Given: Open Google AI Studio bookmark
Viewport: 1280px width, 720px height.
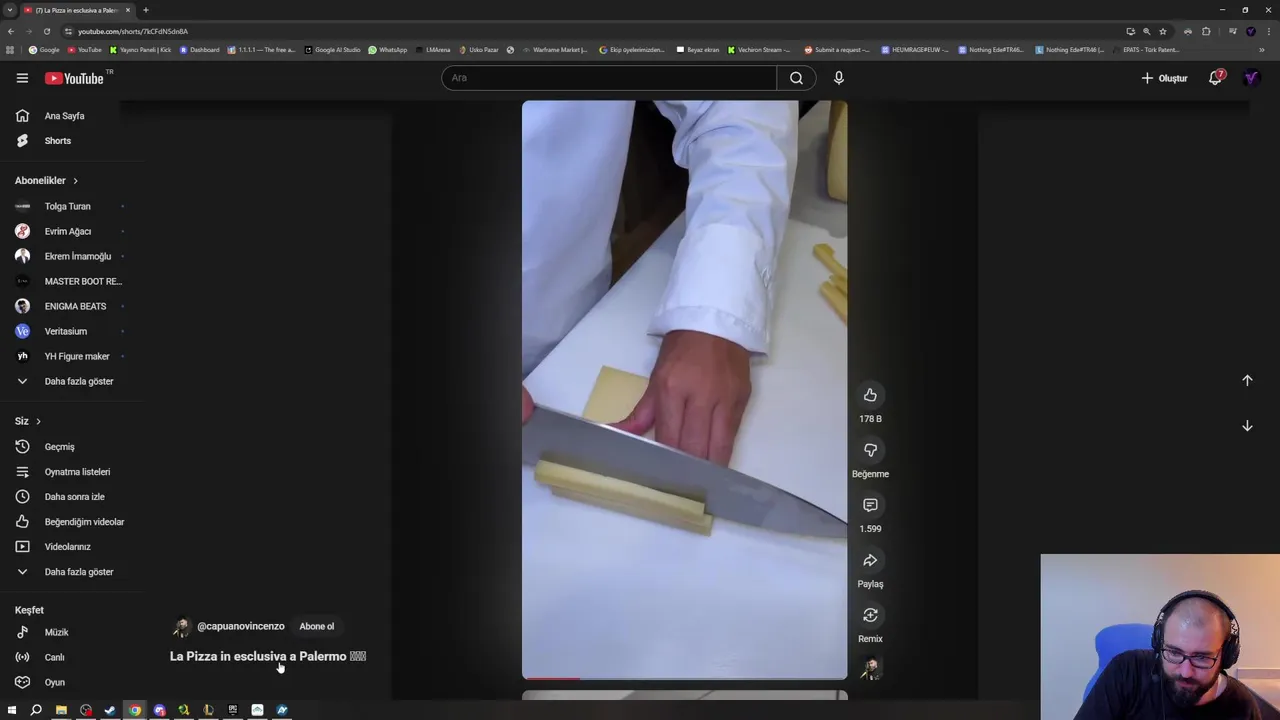Looking at the screenshot, I should pyautogui.click(x=333, y=49).
